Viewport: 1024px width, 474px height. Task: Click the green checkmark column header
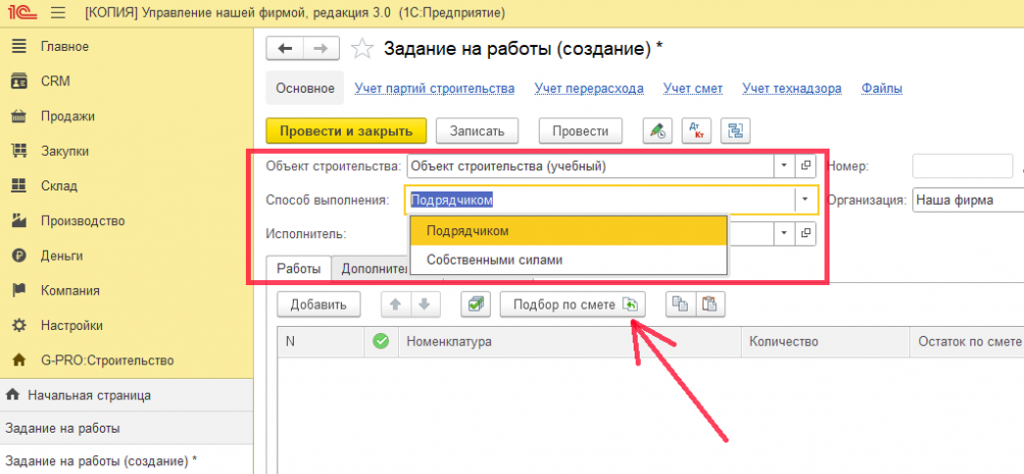point(380,342)
